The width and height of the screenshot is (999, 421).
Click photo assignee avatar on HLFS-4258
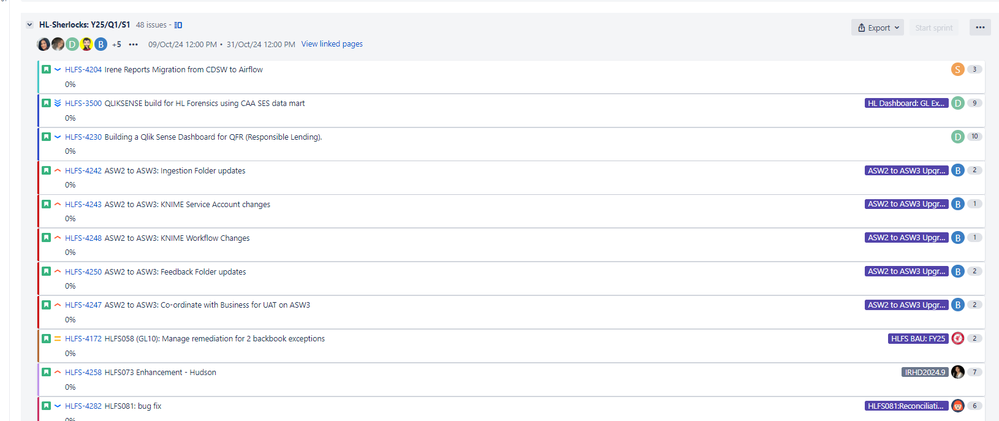pos(958,372)
